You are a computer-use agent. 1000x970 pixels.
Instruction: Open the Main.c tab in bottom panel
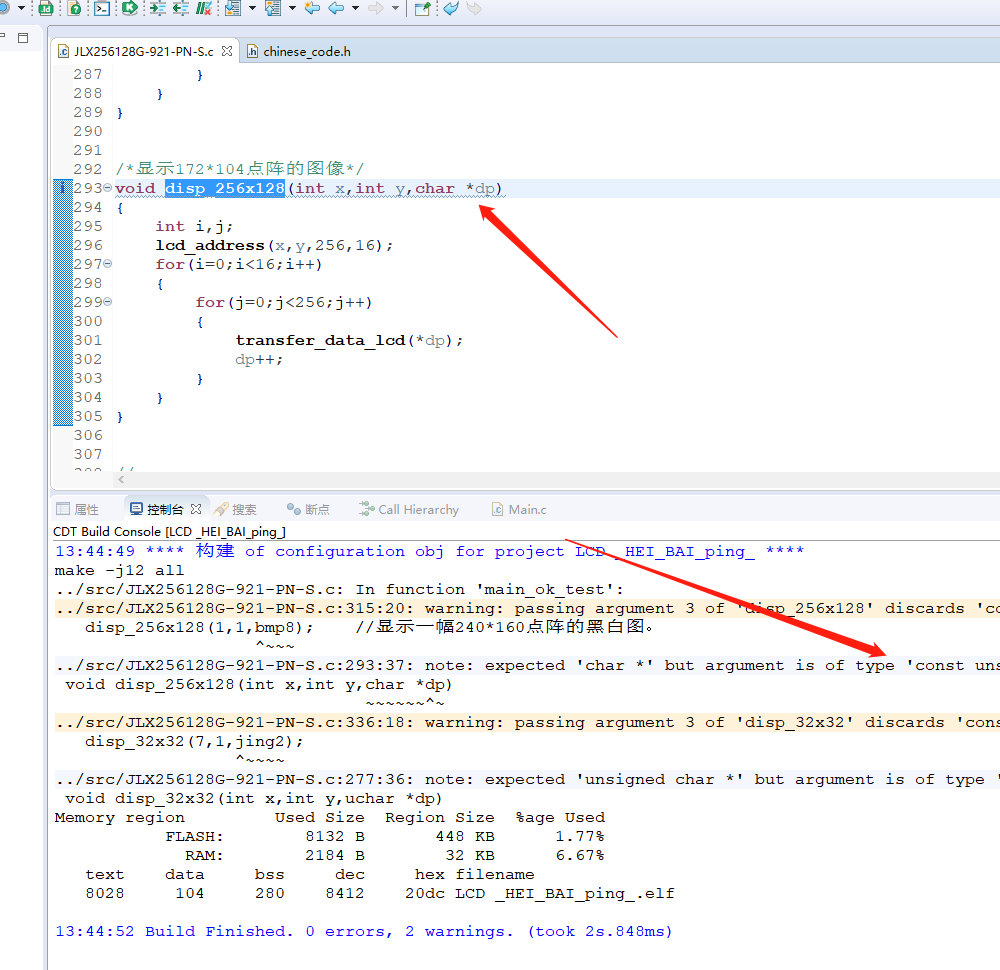(527, 510)
